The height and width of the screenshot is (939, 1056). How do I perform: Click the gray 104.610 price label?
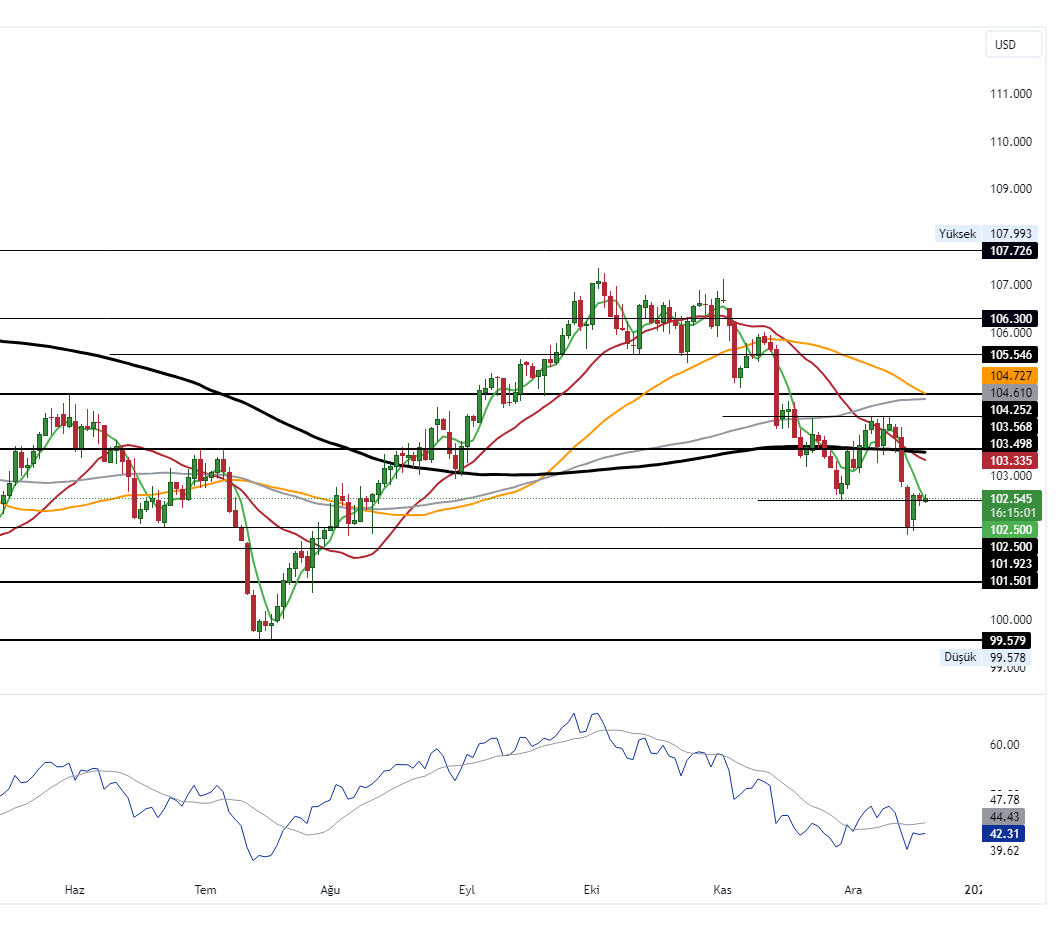1010,392
